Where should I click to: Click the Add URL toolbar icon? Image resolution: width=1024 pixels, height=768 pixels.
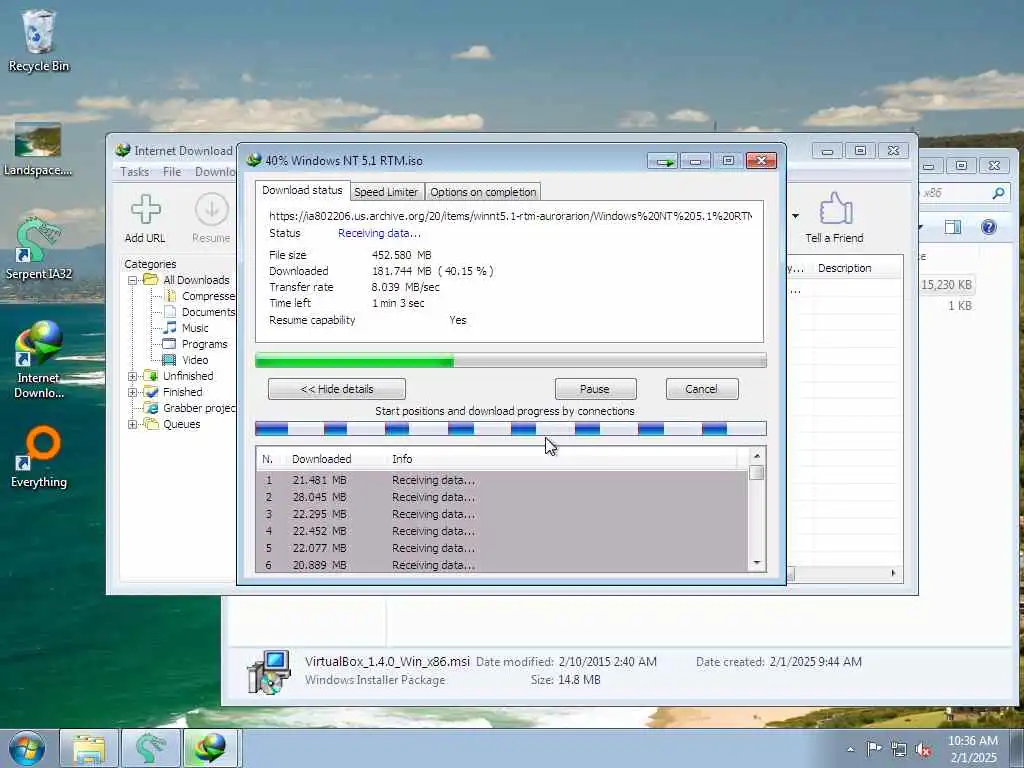[x=145, y=219]
